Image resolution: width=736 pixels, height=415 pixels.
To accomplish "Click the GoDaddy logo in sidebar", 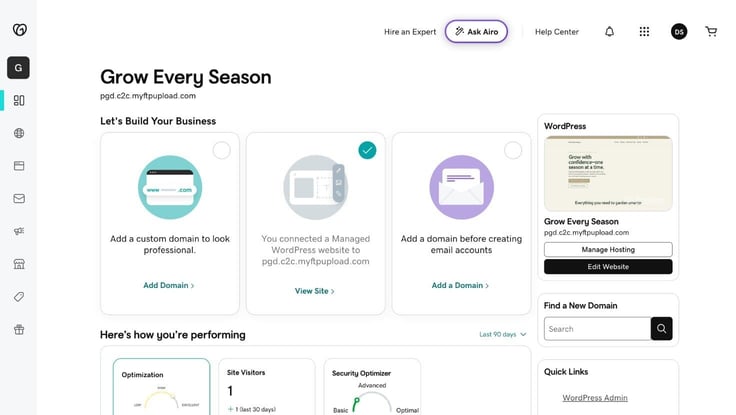I will pyautogui.click(x=19, y=30).
